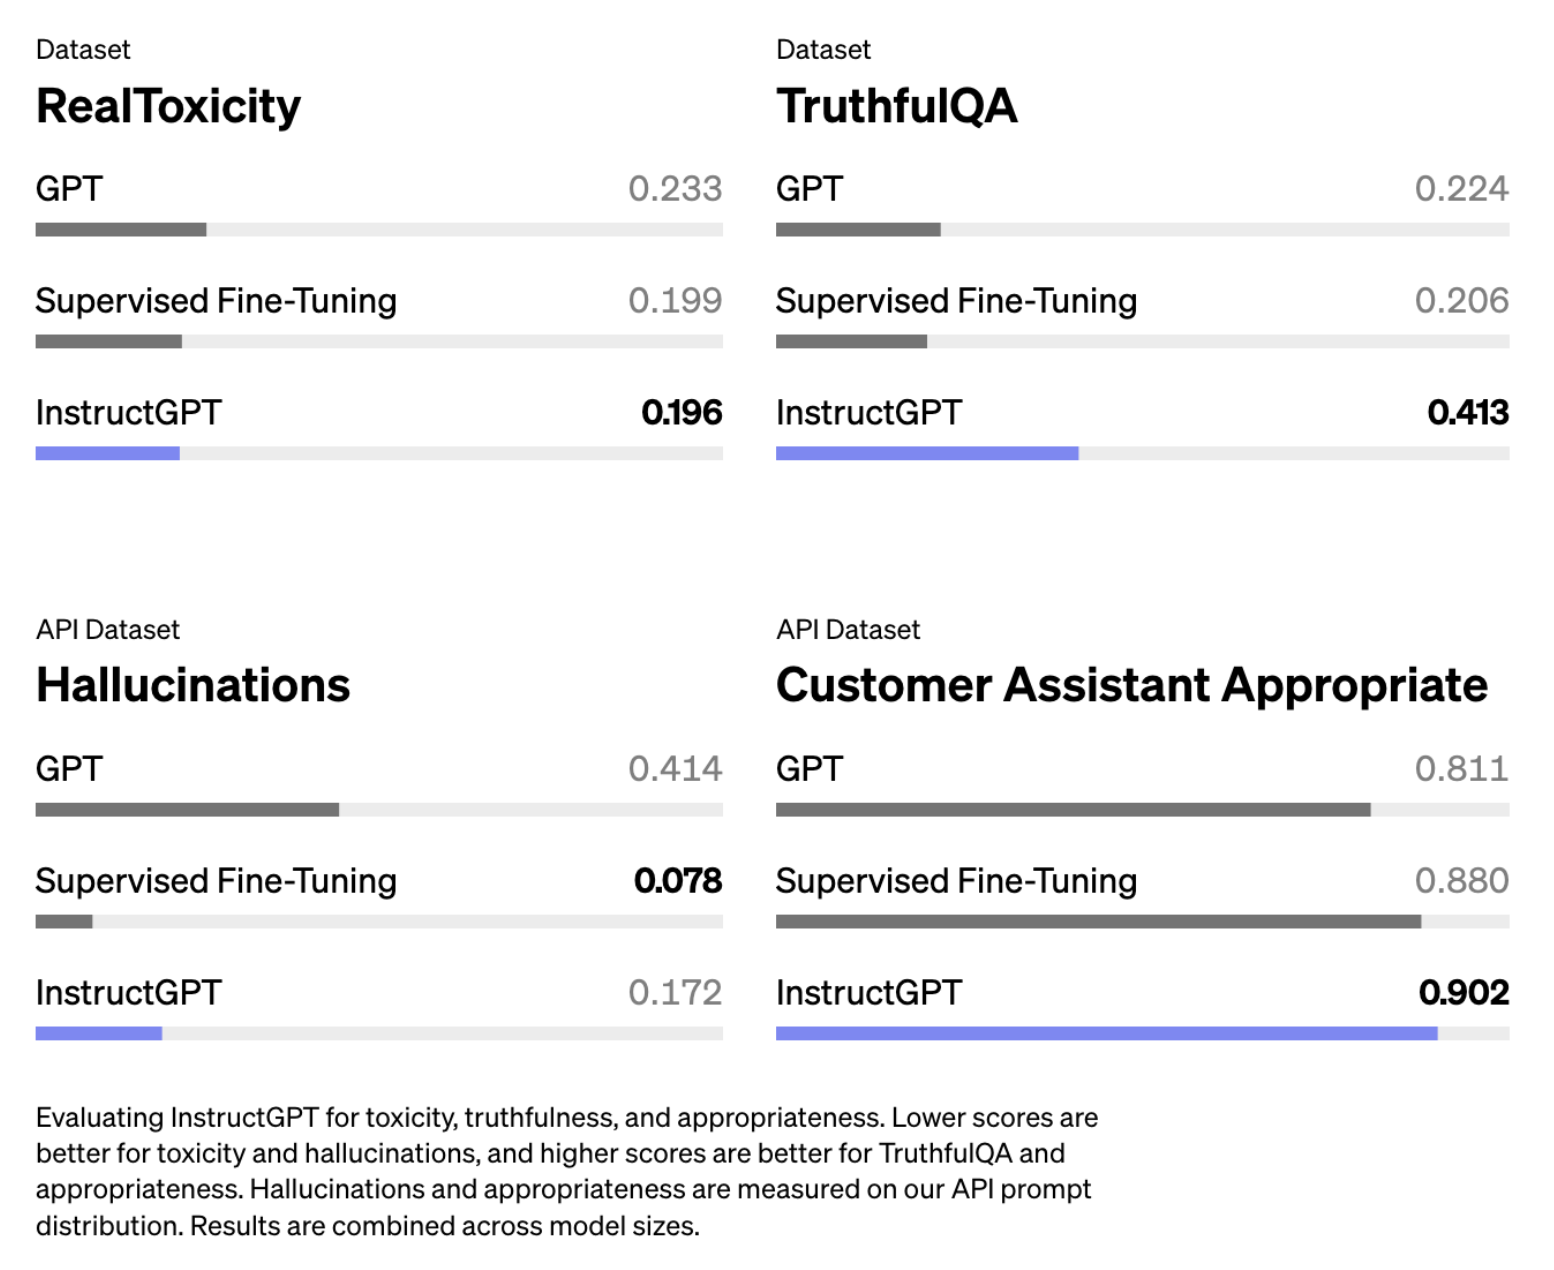Click the bold 0.196 InstructGPT score
Screen dimensions: 1554x1270
[x=681, y=413]
